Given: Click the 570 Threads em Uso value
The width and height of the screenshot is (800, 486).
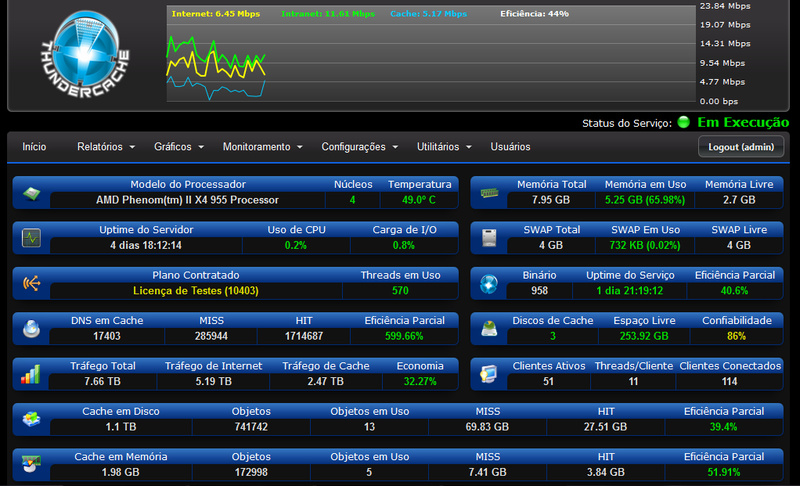Looking at the screenshot, I should [400, 291].
